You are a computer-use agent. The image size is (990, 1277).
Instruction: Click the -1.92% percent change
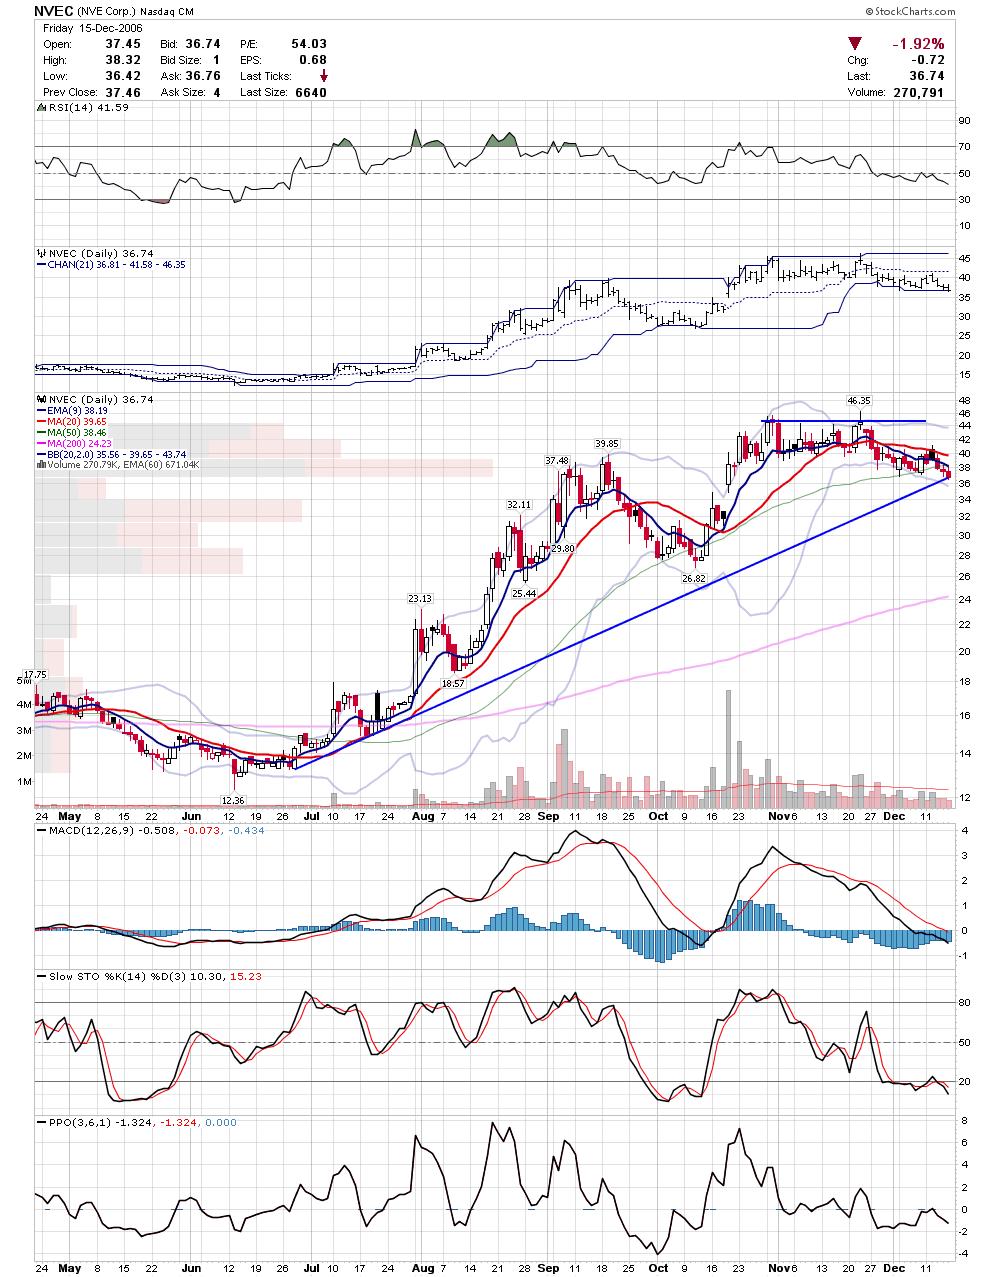coord(918,44)
